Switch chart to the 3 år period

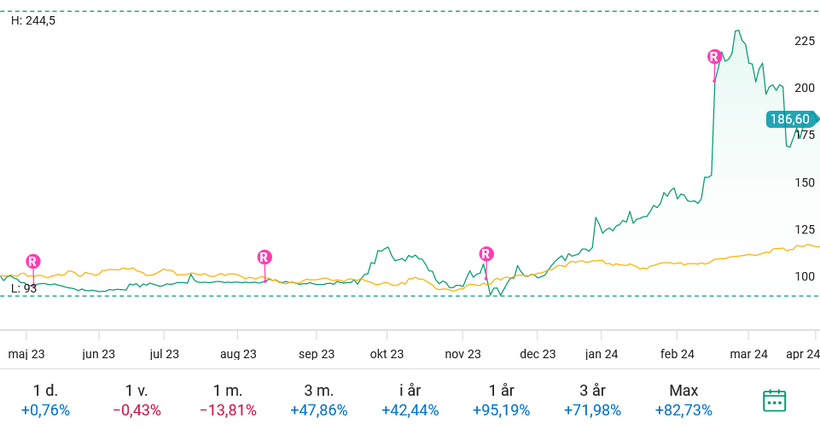593,400
